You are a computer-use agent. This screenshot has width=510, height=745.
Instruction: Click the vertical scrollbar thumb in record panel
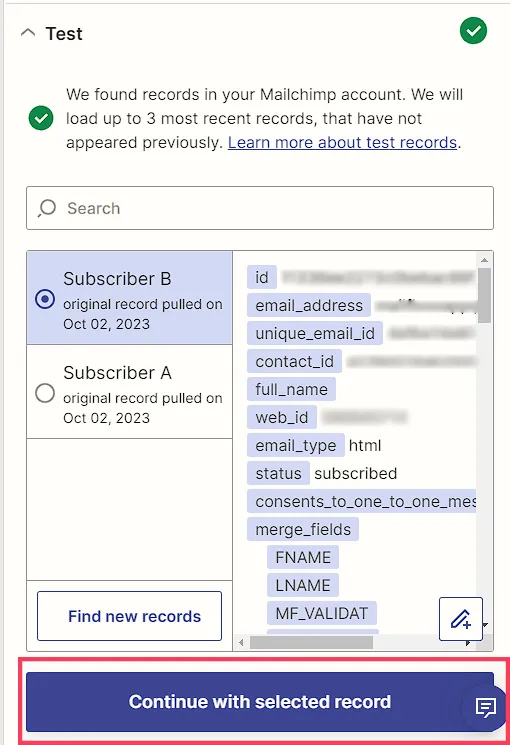484,295
